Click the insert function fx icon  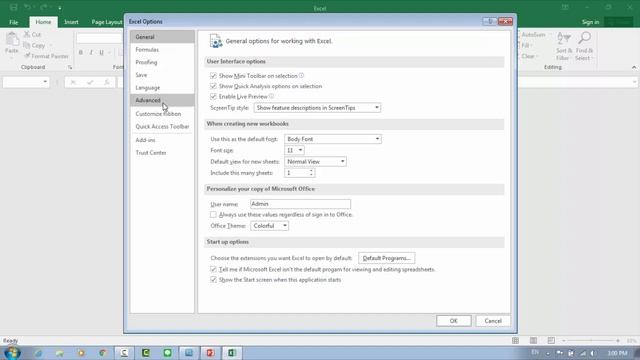point(107,82)
